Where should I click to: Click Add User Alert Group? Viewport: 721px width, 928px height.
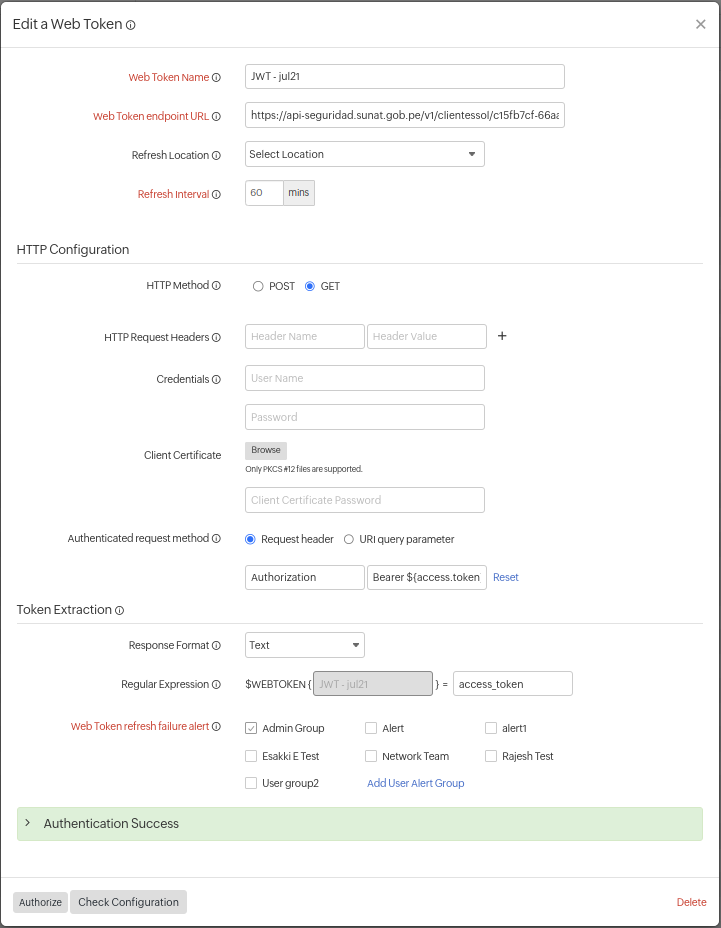click(415, 783)
